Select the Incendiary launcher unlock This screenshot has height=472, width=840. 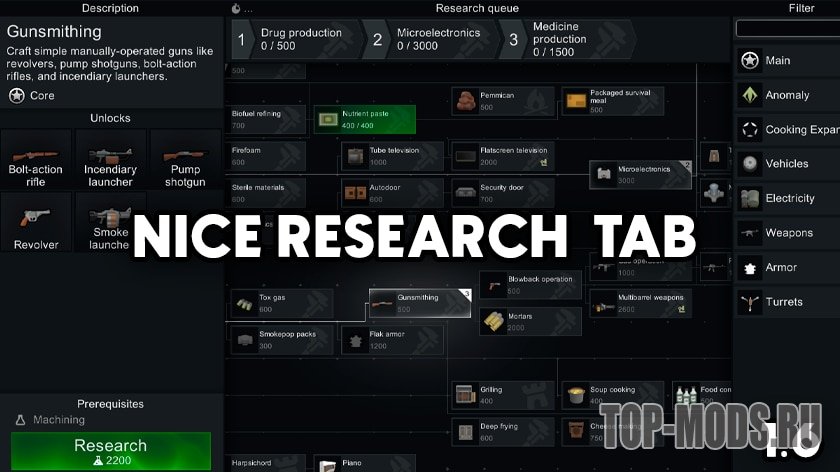[x=110, y=160]
